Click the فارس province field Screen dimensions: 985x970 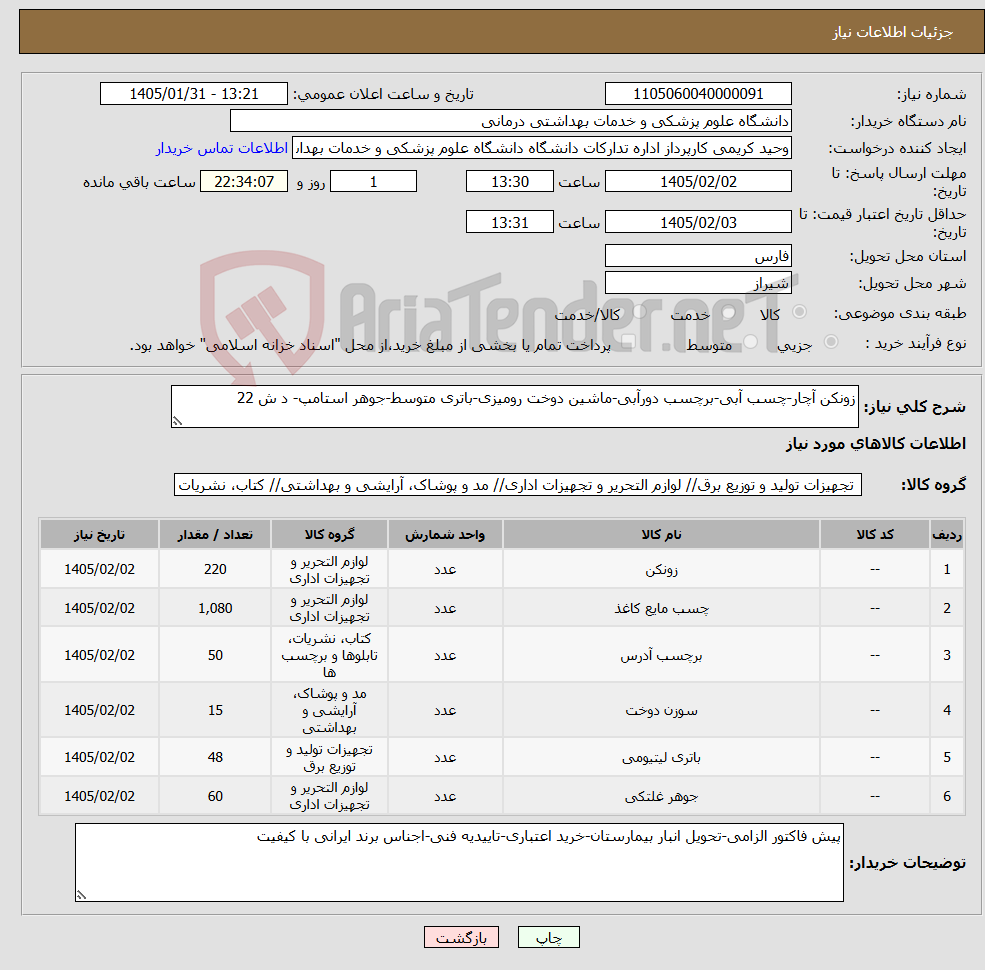(698, 256)
